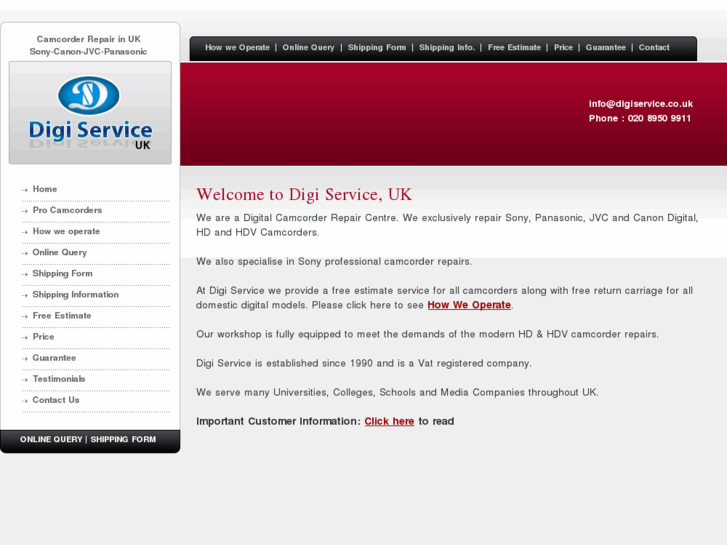View Guarantee from sidebar menu
The width and height of the screenshot is (727, 545).
point(54,358)
